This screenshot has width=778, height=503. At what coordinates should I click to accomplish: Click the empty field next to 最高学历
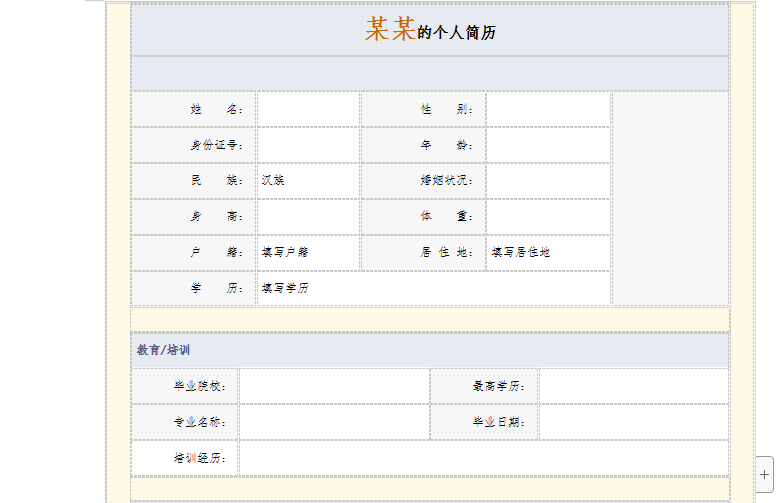tap(634, 386)
